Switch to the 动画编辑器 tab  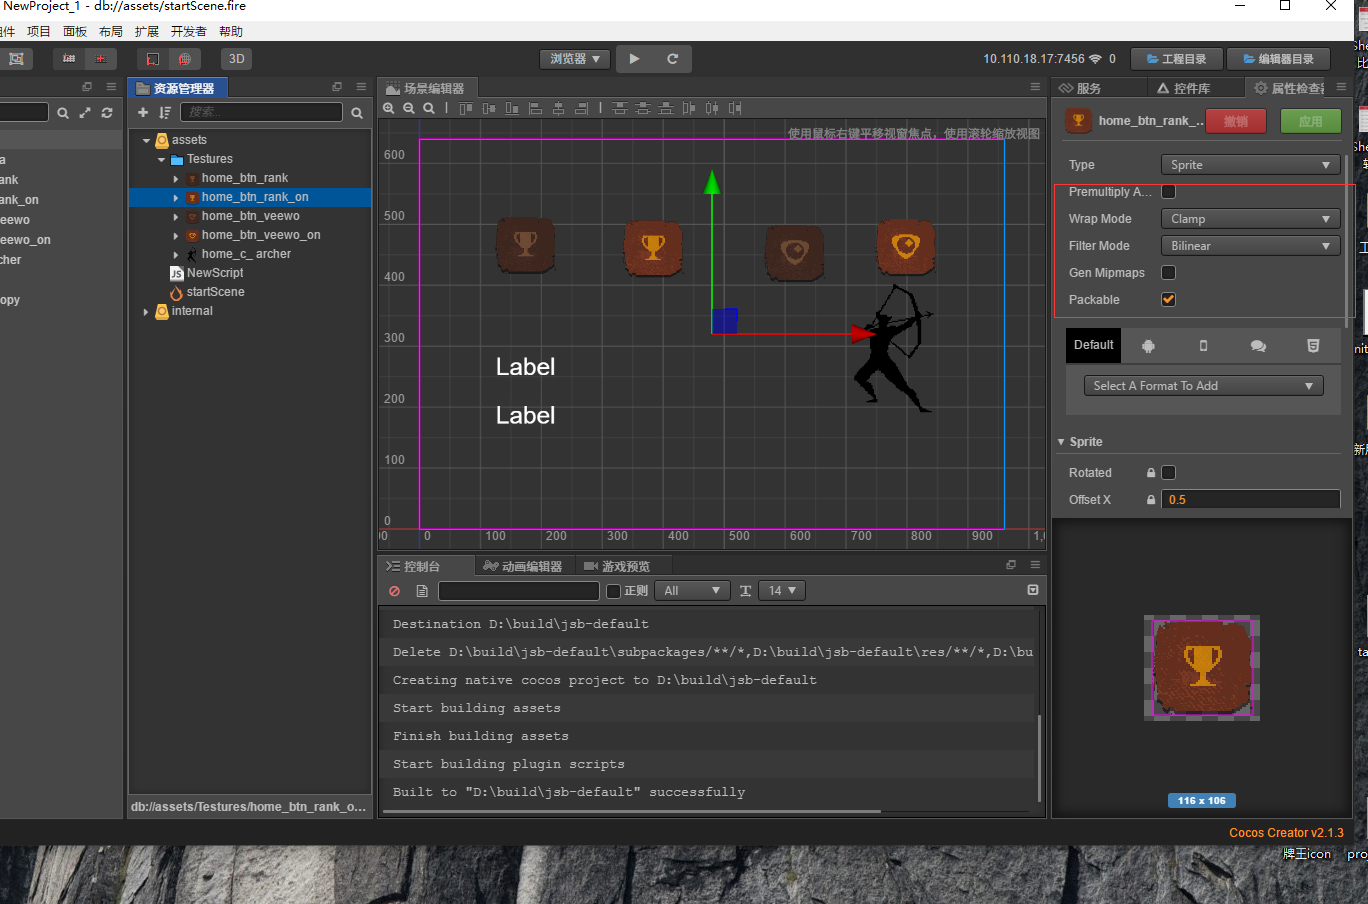click(x=523, y=566)
